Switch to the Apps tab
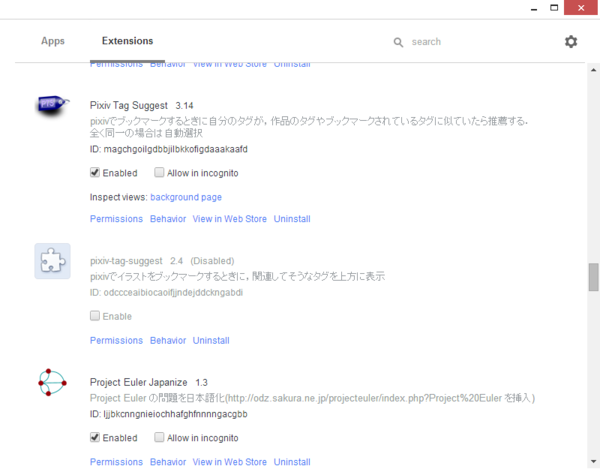This screenshot has width=600, height=469. click(53, 41)
